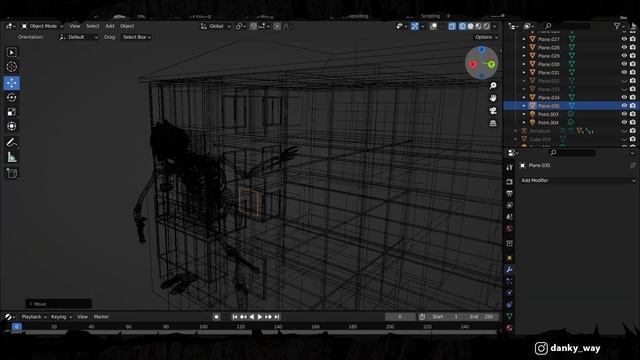Open the Default orientation dropdown
This screenshot has height=360, width=640.
79,37
